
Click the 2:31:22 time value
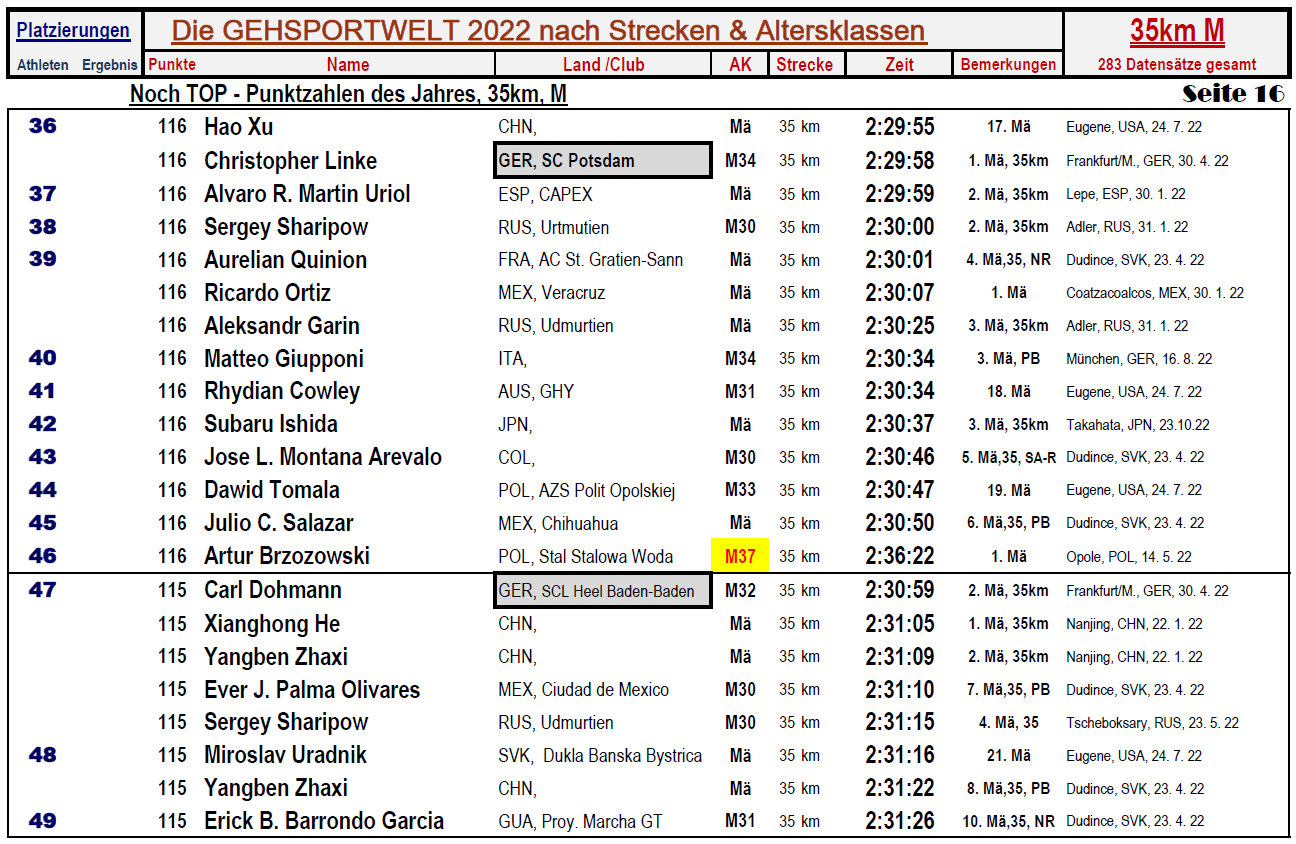(900, 788)
